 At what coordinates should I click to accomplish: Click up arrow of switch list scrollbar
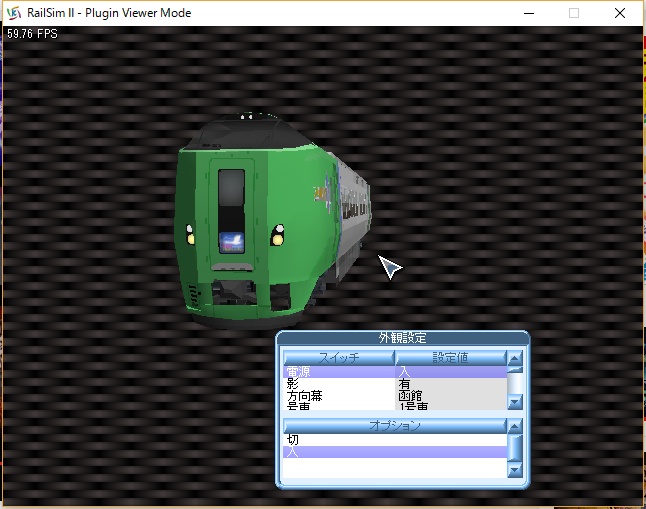point(515,358)
